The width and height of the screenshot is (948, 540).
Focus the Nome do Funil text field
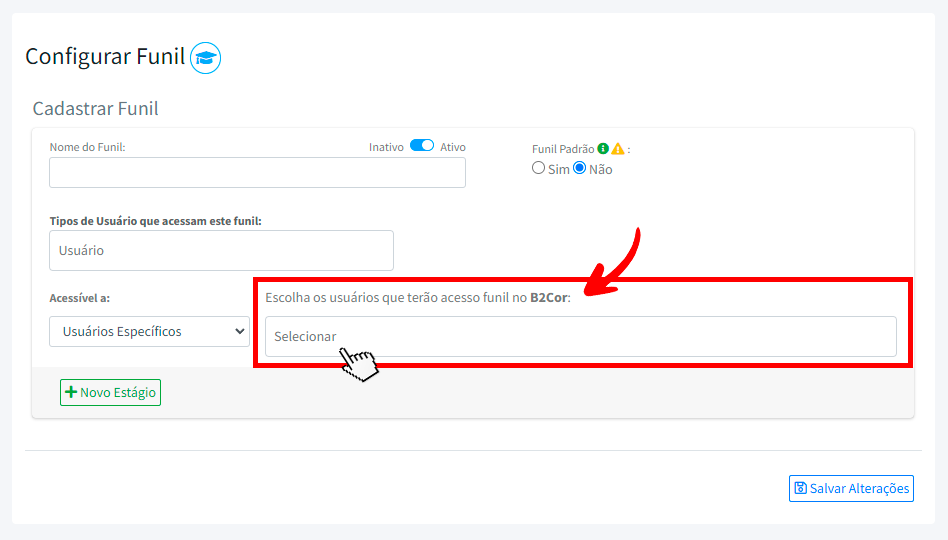(257, 173)
